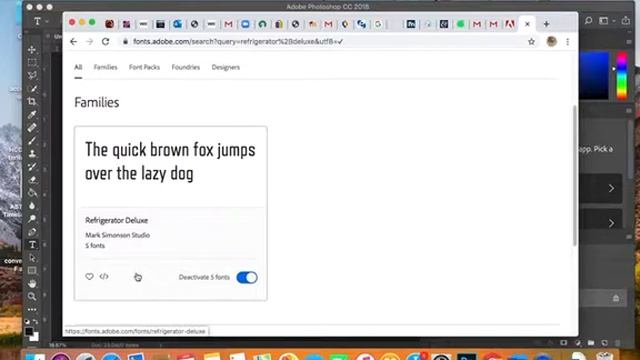
Task: Switch to the Designers tab
Action: 226,67
